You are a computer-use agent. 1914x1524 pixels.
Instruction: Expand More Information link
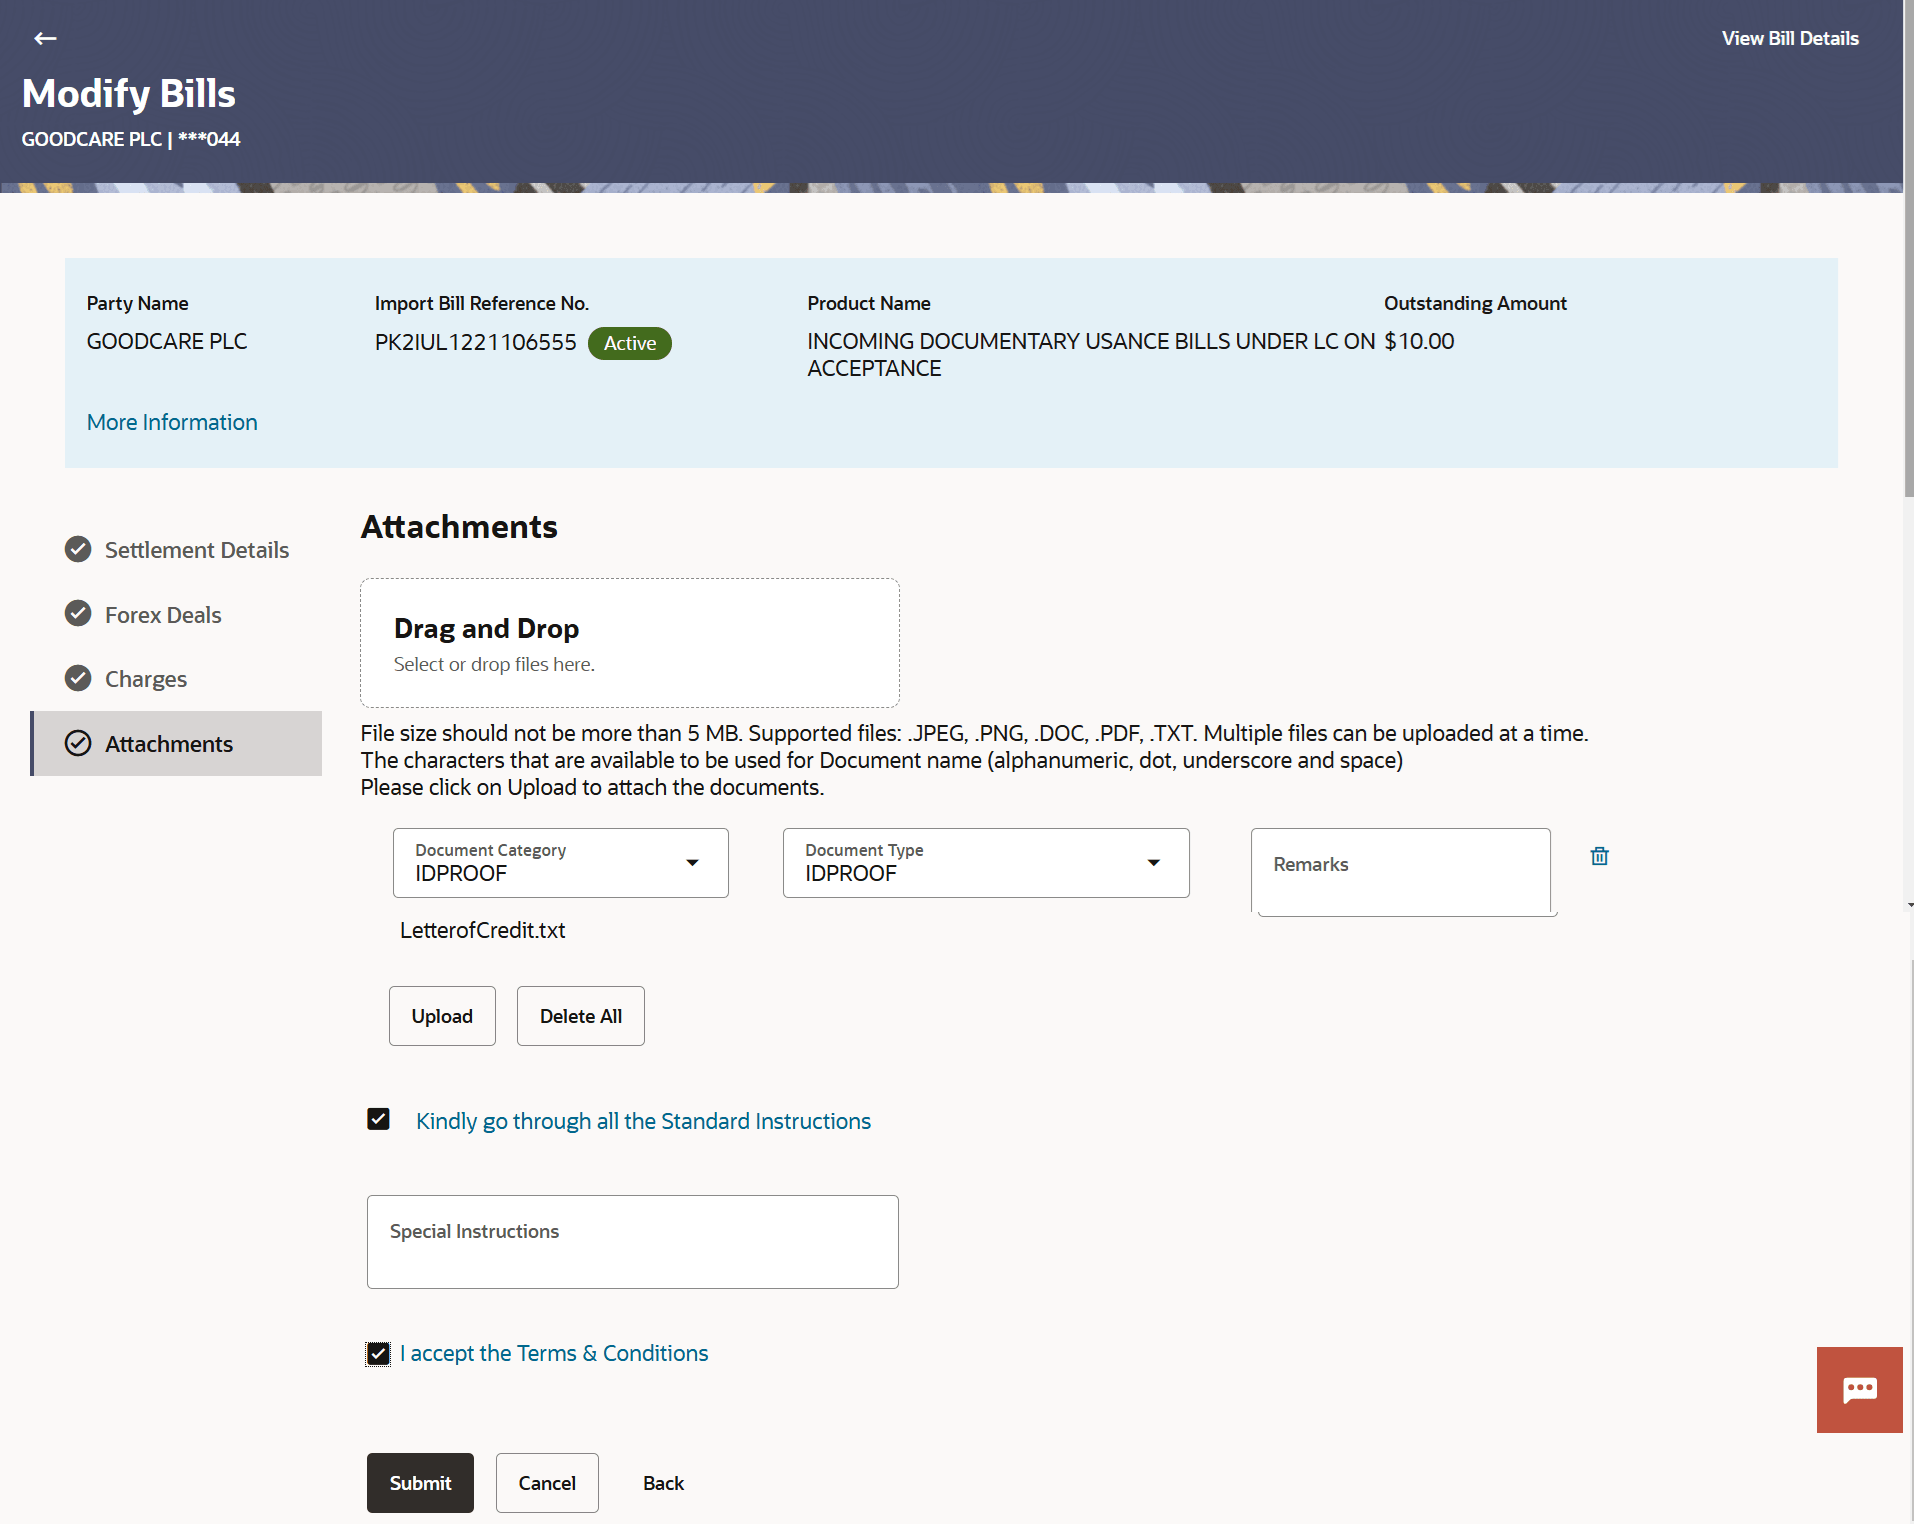(172, 422)
